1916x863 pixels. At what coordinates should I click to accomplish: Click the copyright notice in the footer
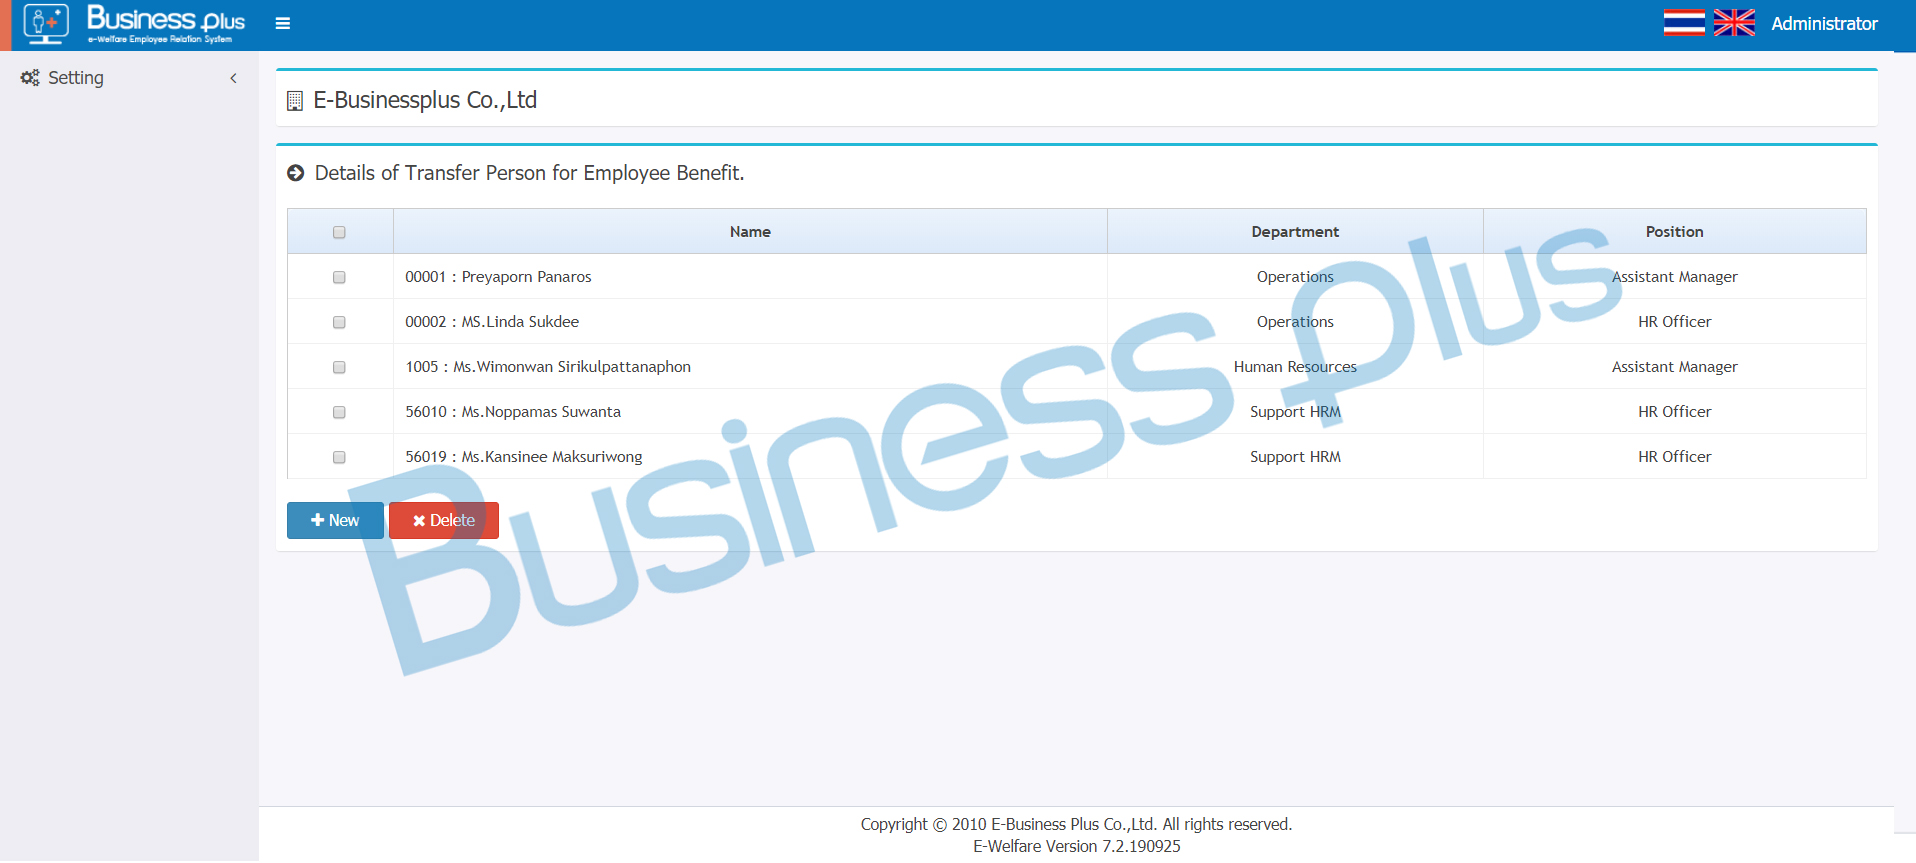(1076, 824)
